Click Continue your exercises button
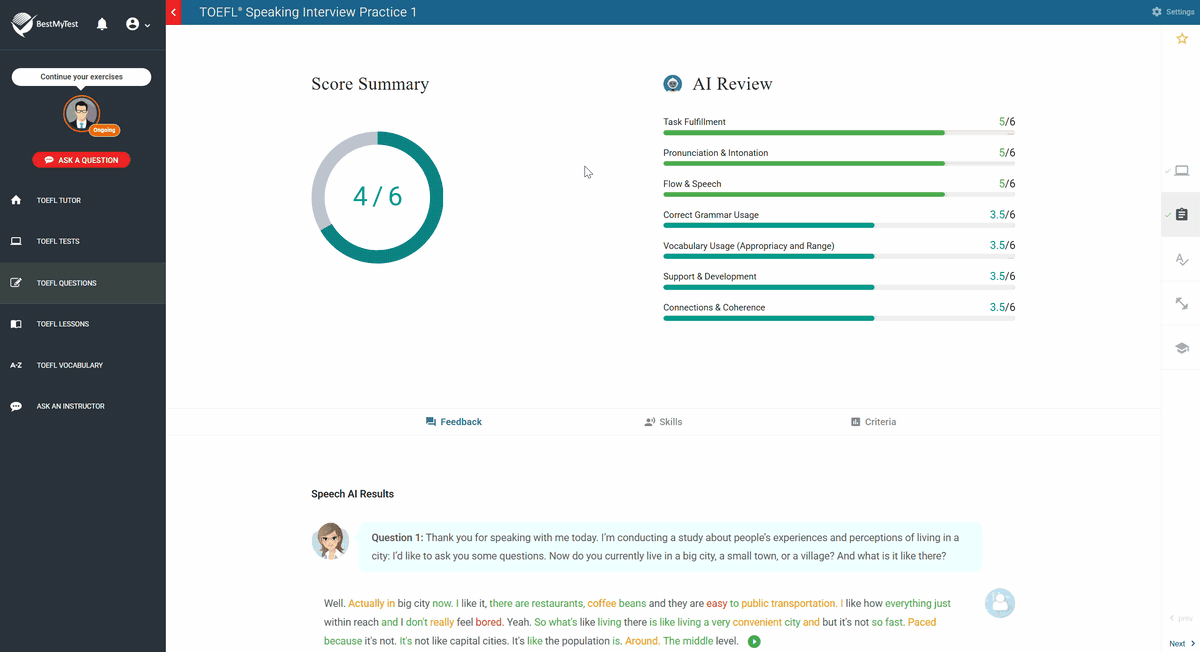 [x=81, y=77]
